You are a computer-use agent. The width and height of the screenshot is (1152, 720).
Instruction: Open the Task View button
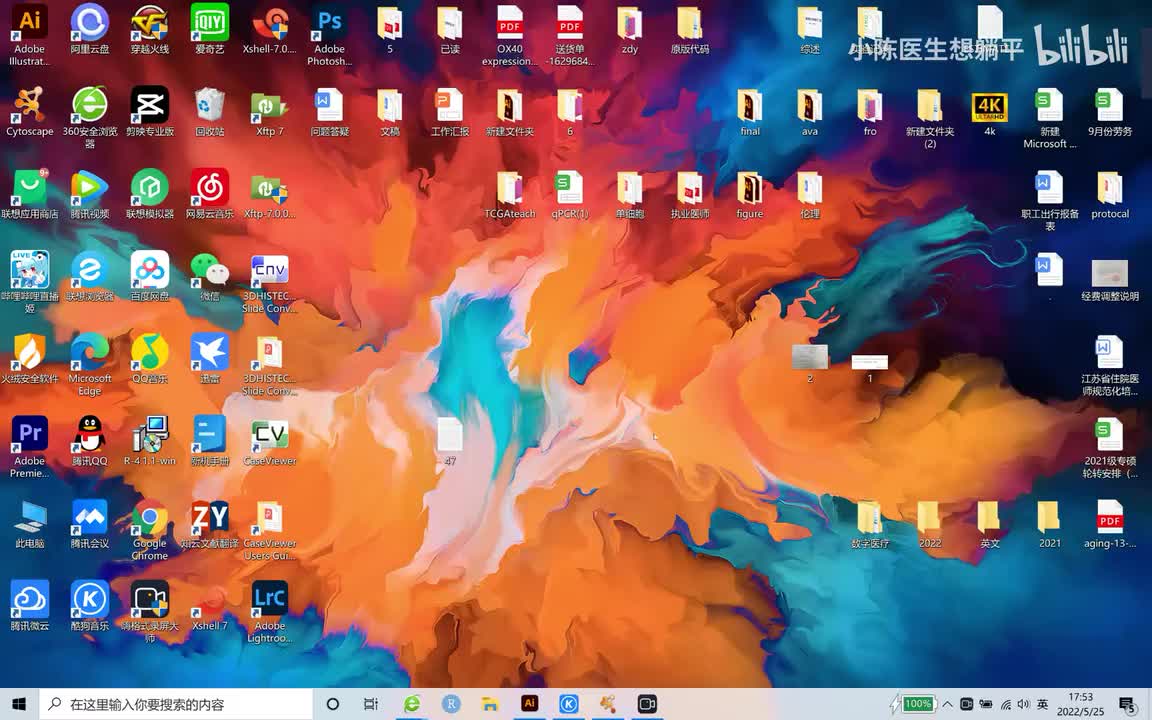(x=371, y=704)
